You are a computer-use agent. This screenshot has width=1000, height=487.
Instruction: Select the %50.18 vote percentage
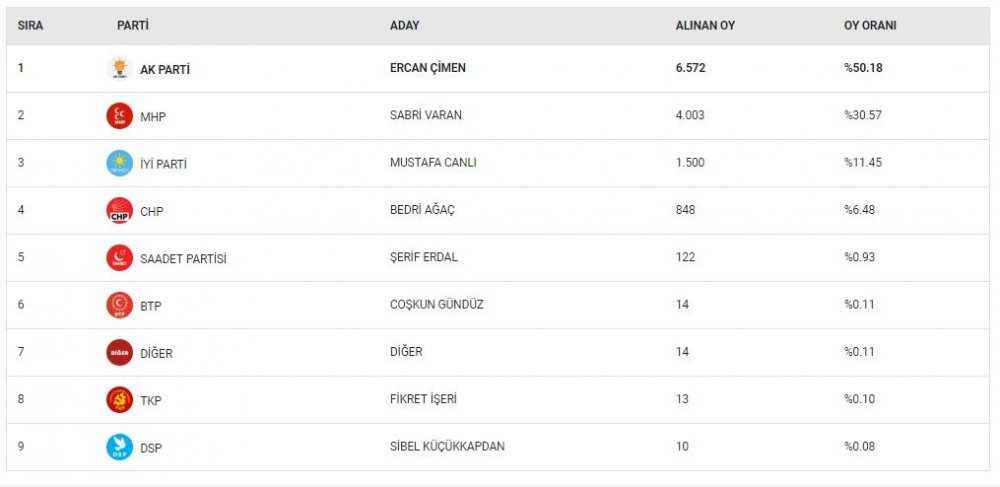pyautogui.click(x=863, y=68)
